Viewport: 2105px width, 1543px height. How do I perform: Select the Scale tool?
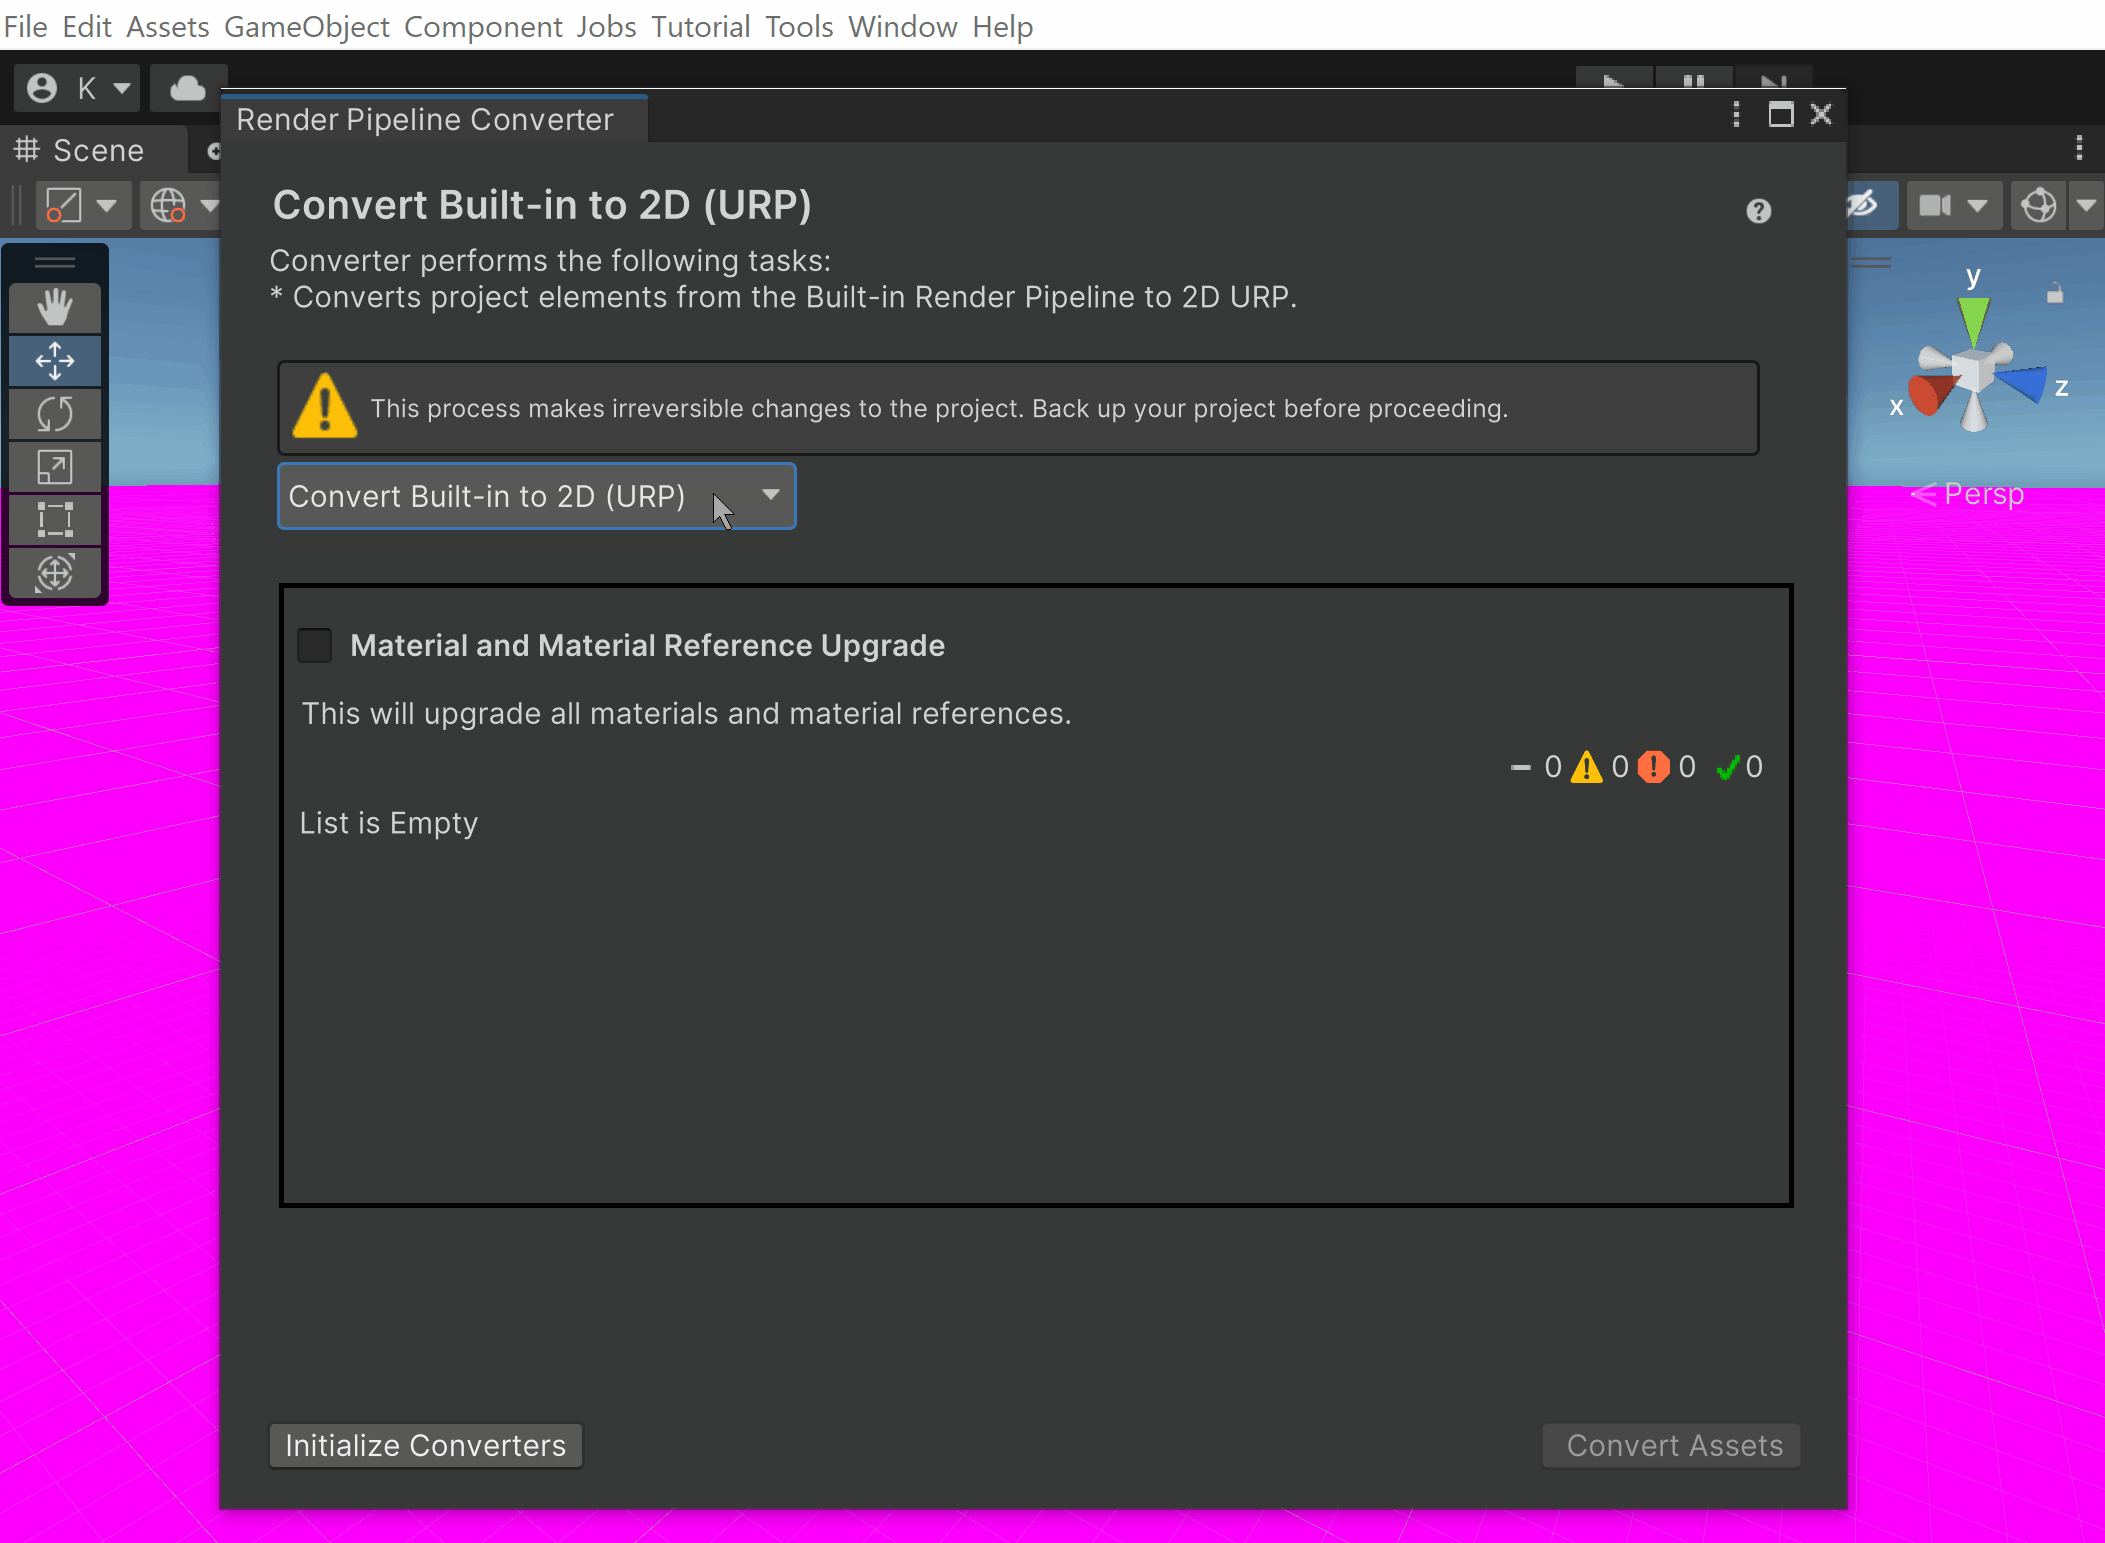(55, 467)
